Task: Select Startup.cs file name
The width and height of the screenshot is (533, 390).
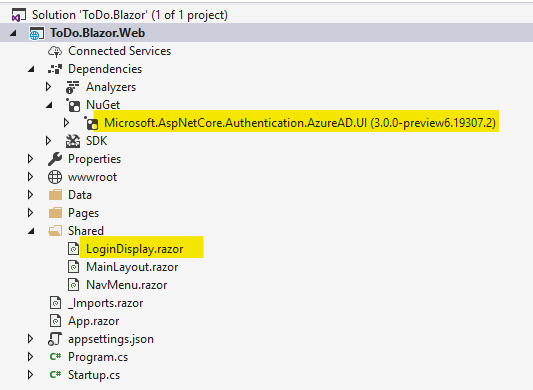Action: coord(94,375)
